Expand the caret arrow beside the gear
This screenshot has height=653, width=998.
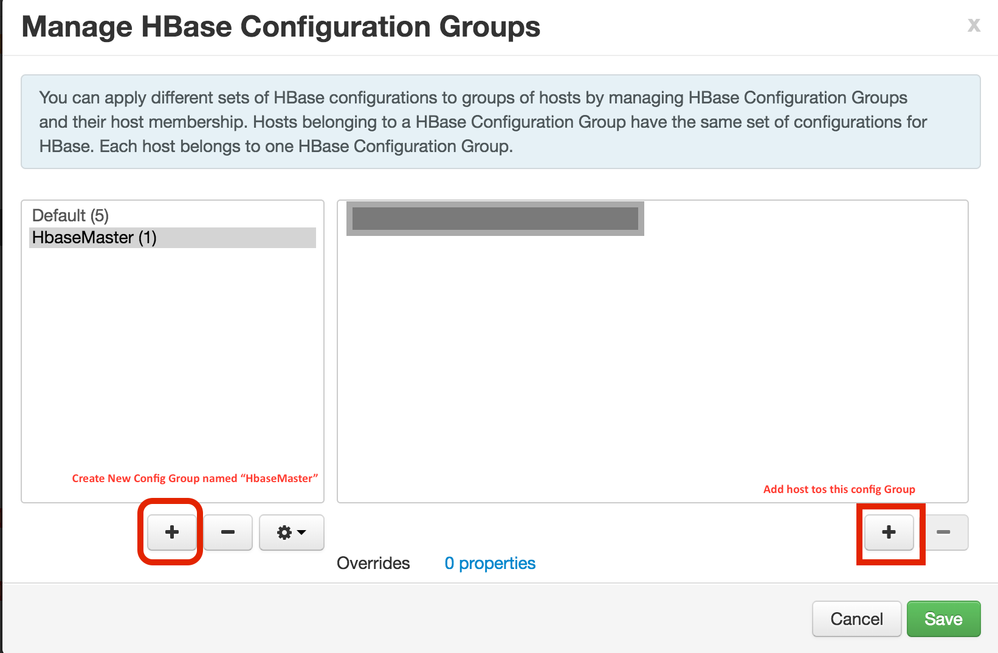point(301,534)
